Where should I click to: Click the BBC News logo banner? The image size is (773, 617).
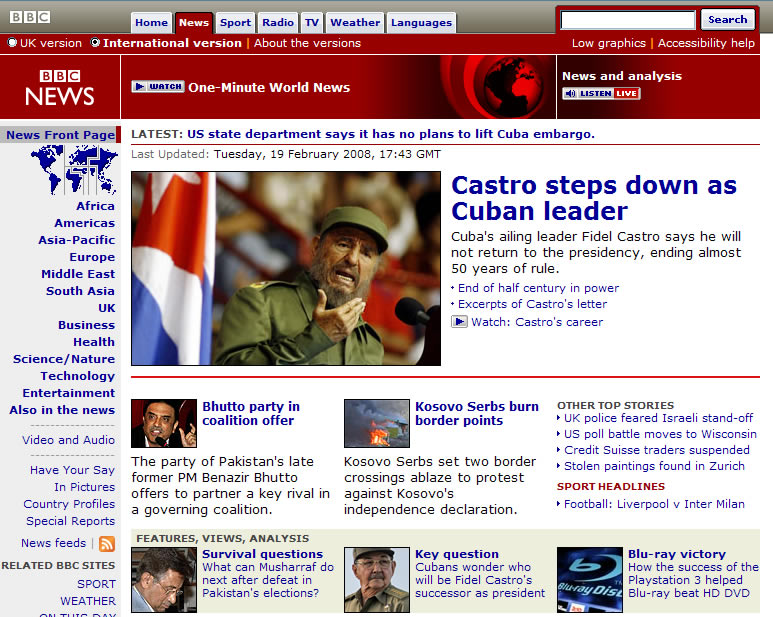coord(60,87)
